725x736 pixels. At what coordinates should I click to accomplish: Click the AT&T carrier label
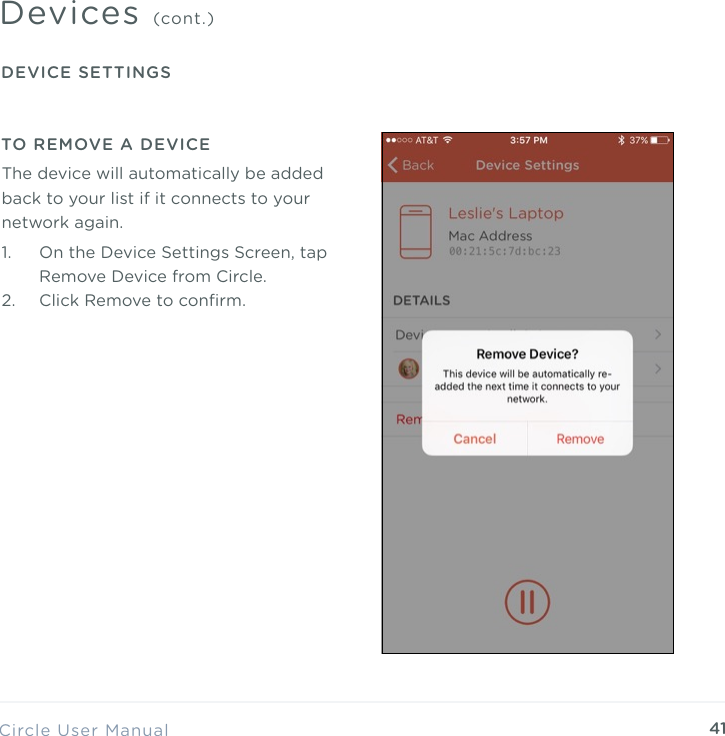pyautogui.click(x=427, y=140)
